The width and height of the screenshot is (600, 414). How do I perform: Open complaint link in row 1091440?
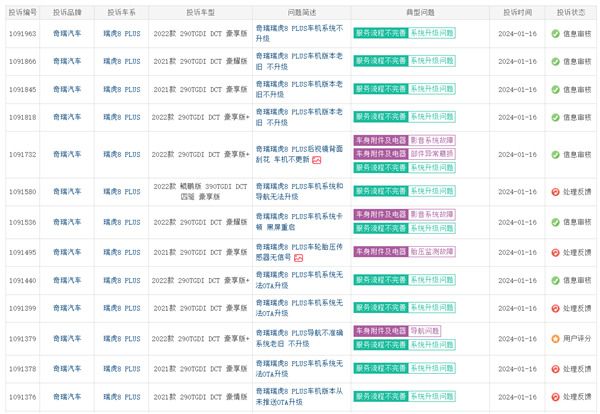(x=299, y=280)
